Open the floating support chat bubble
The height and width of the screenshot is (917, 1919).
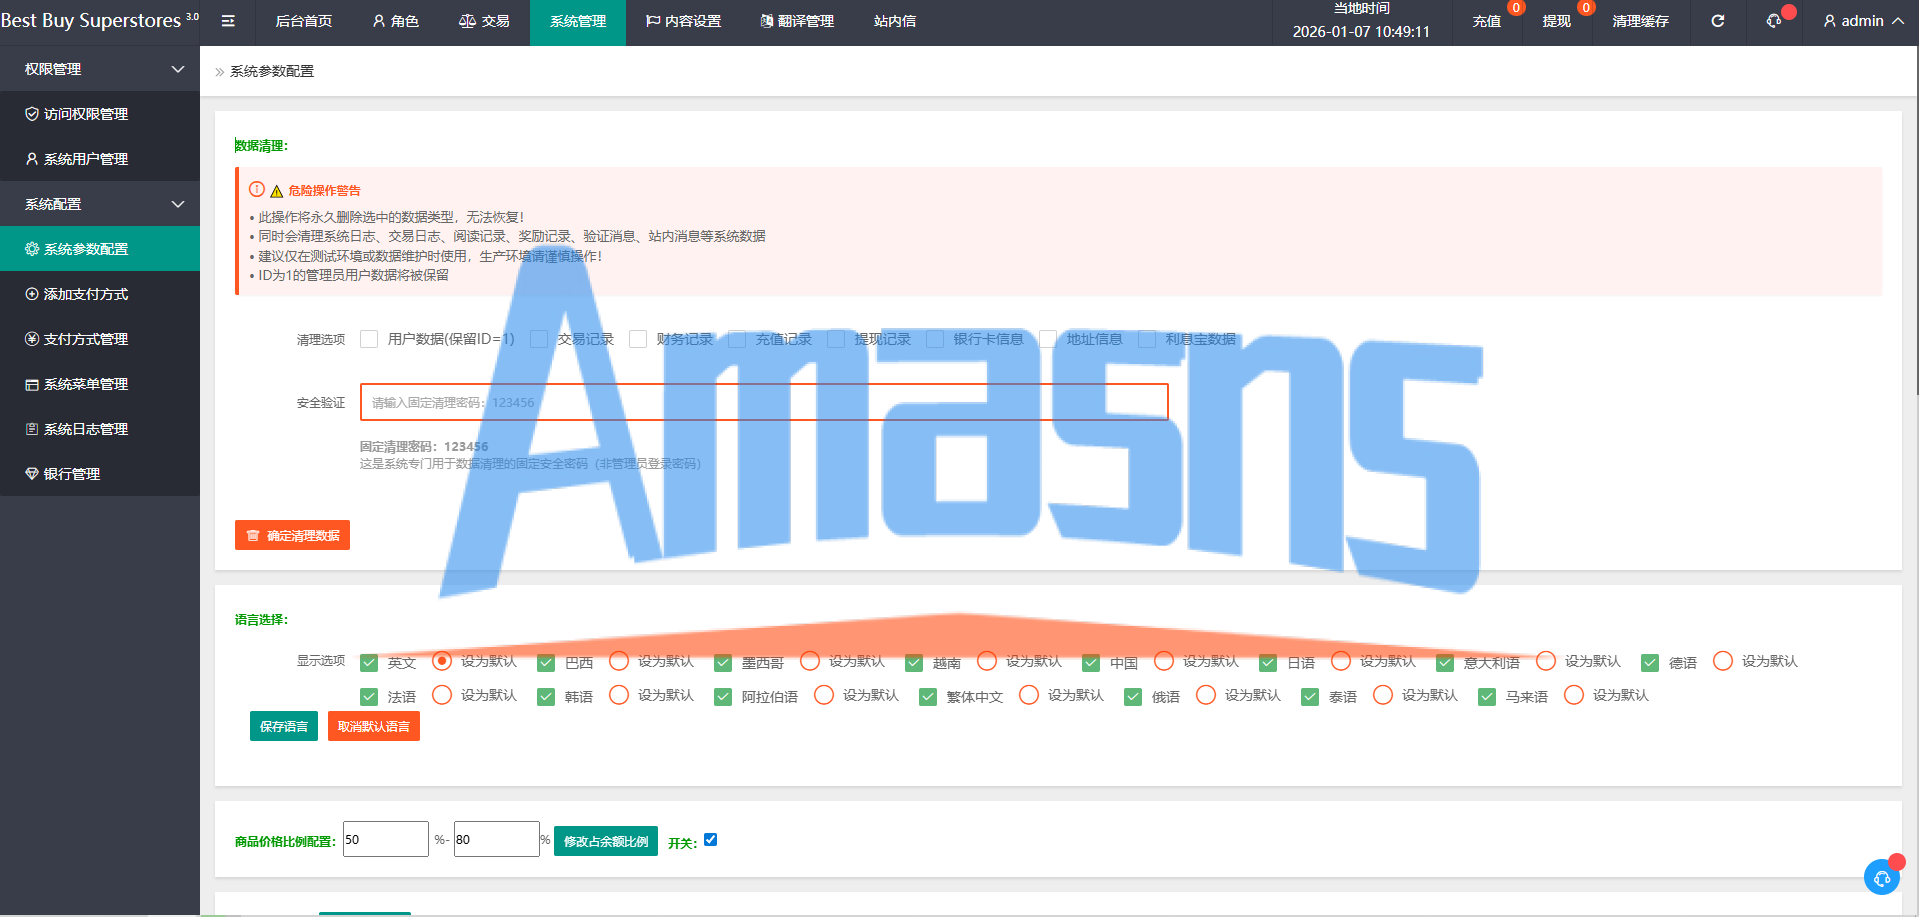(x=1882, y=877)
